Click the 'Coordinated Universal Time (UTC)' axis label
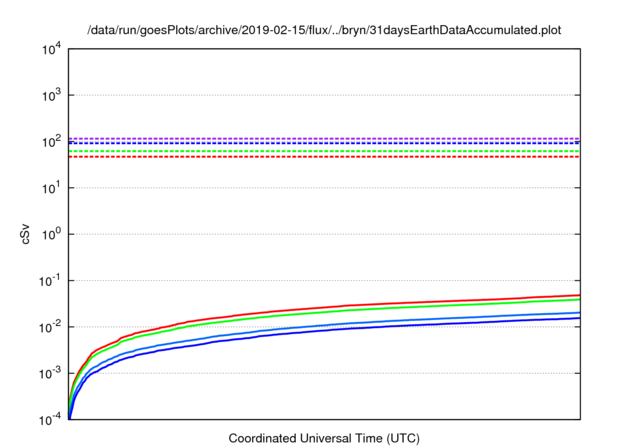This screenshot has width=640, height=448. tap(324, 438)
